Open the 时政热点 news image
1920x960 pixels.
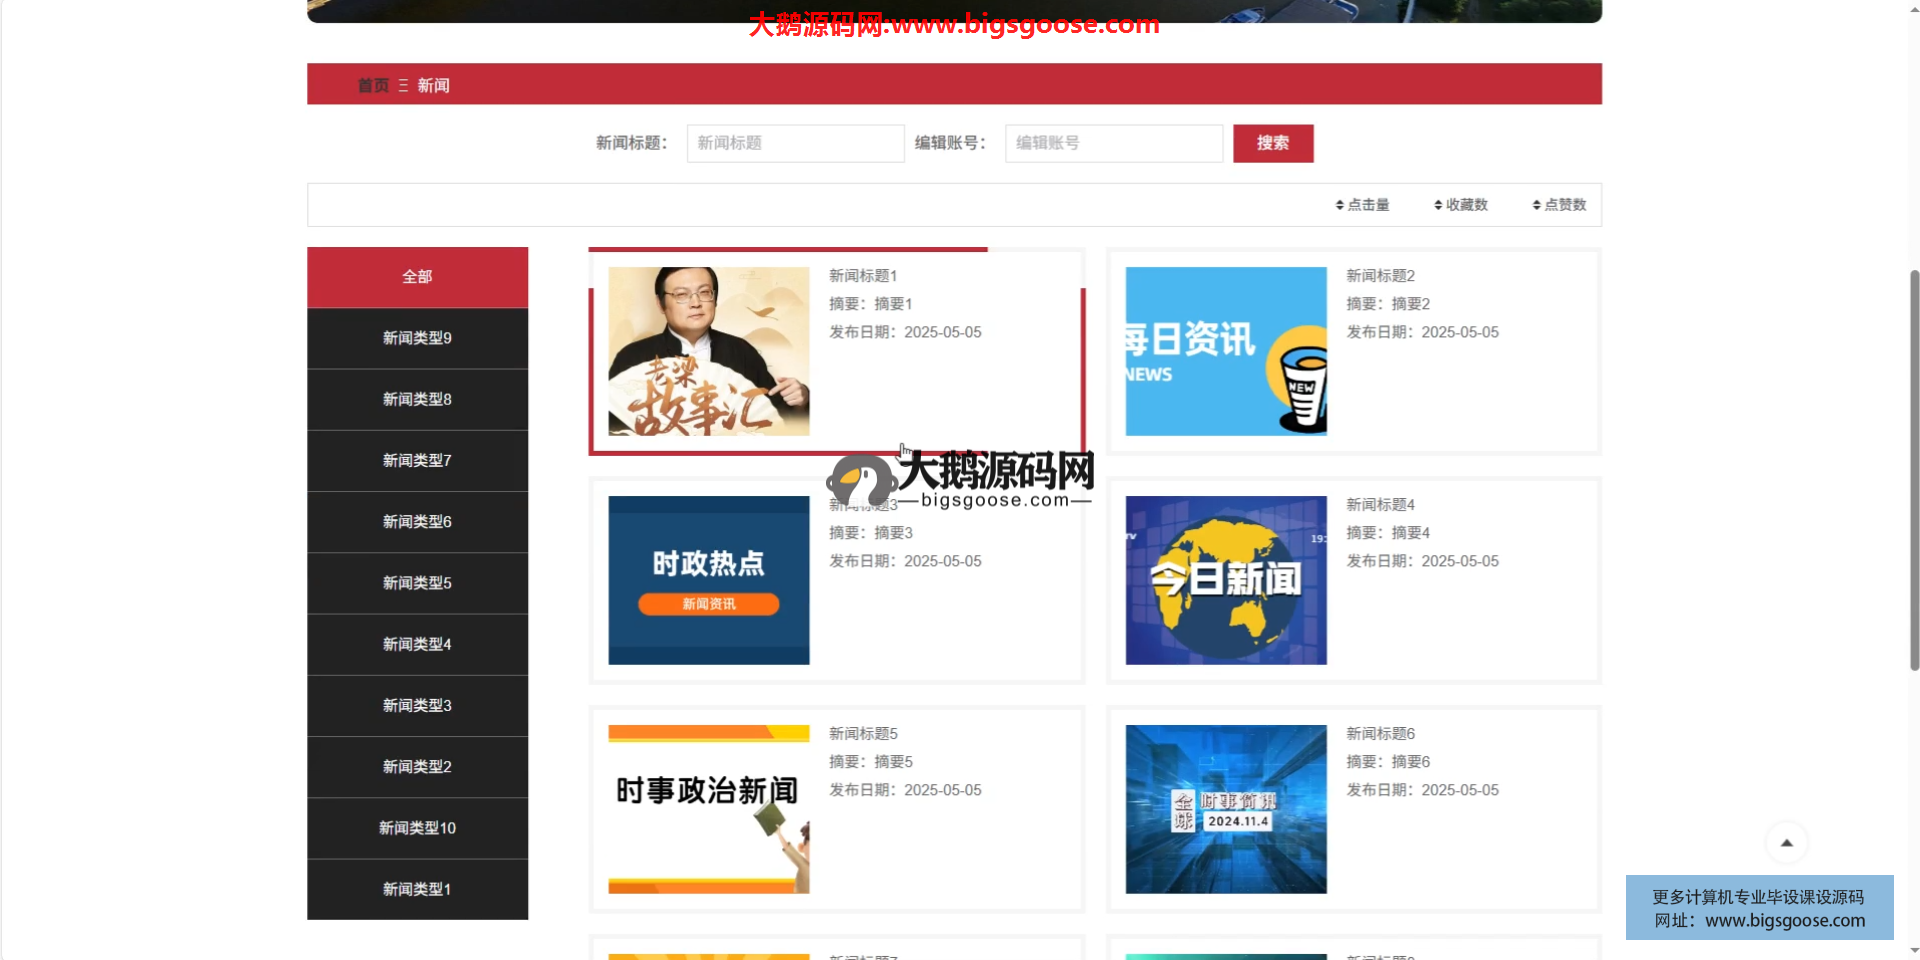(708, 580)
